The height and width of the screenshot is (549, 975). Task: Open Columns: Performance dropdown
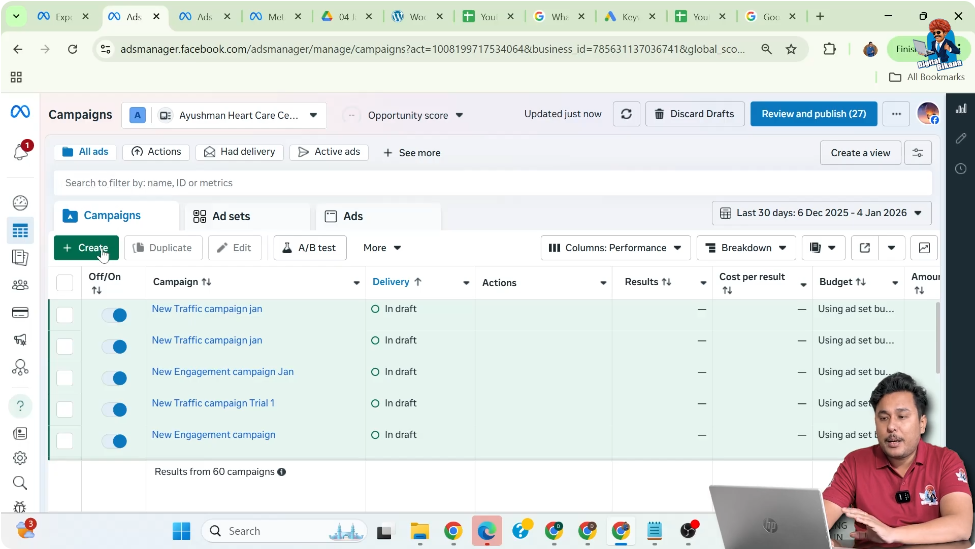[x=615, y=247]
